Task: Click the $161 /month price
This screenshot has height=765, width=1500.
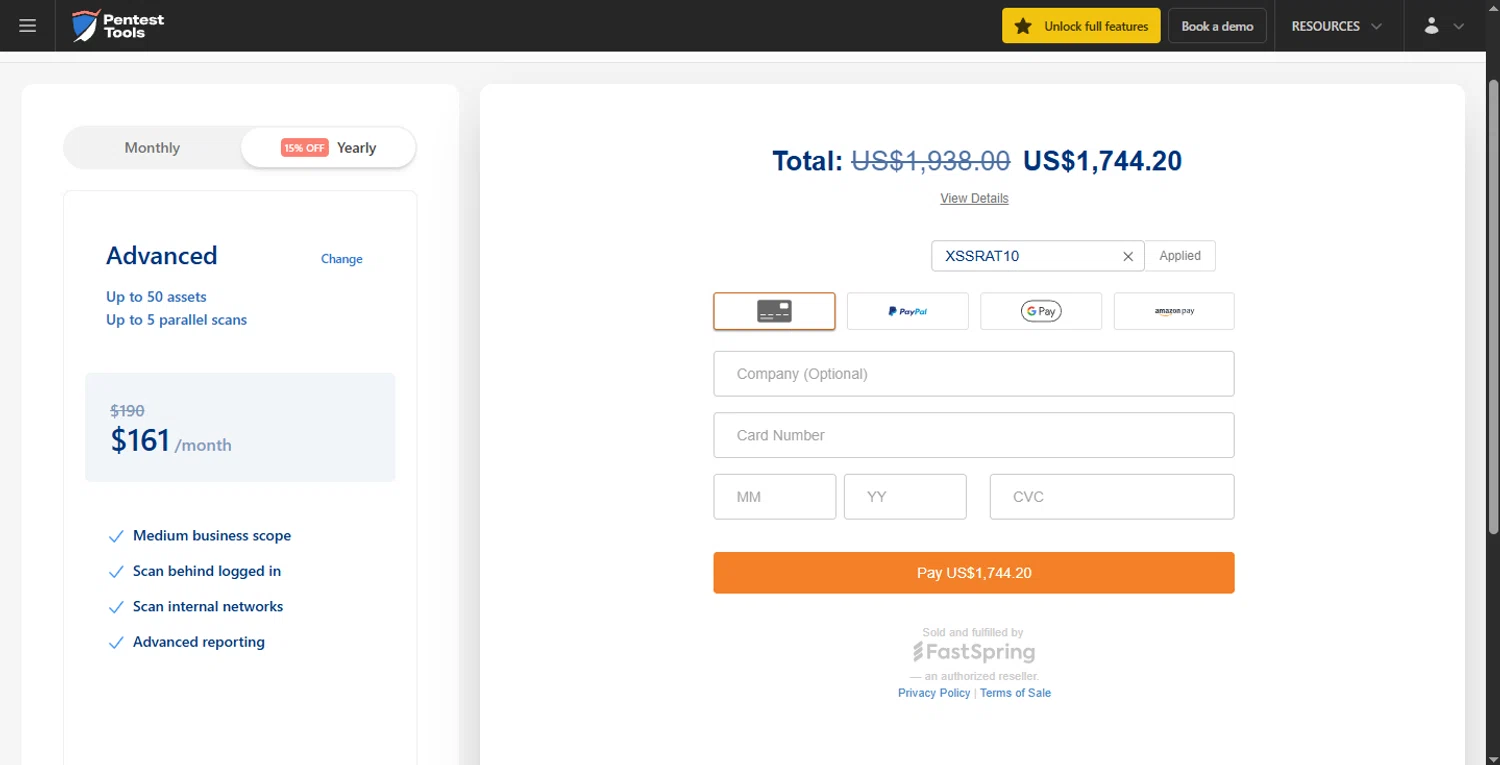Action: pyautogui.click(x=171, y=441)
